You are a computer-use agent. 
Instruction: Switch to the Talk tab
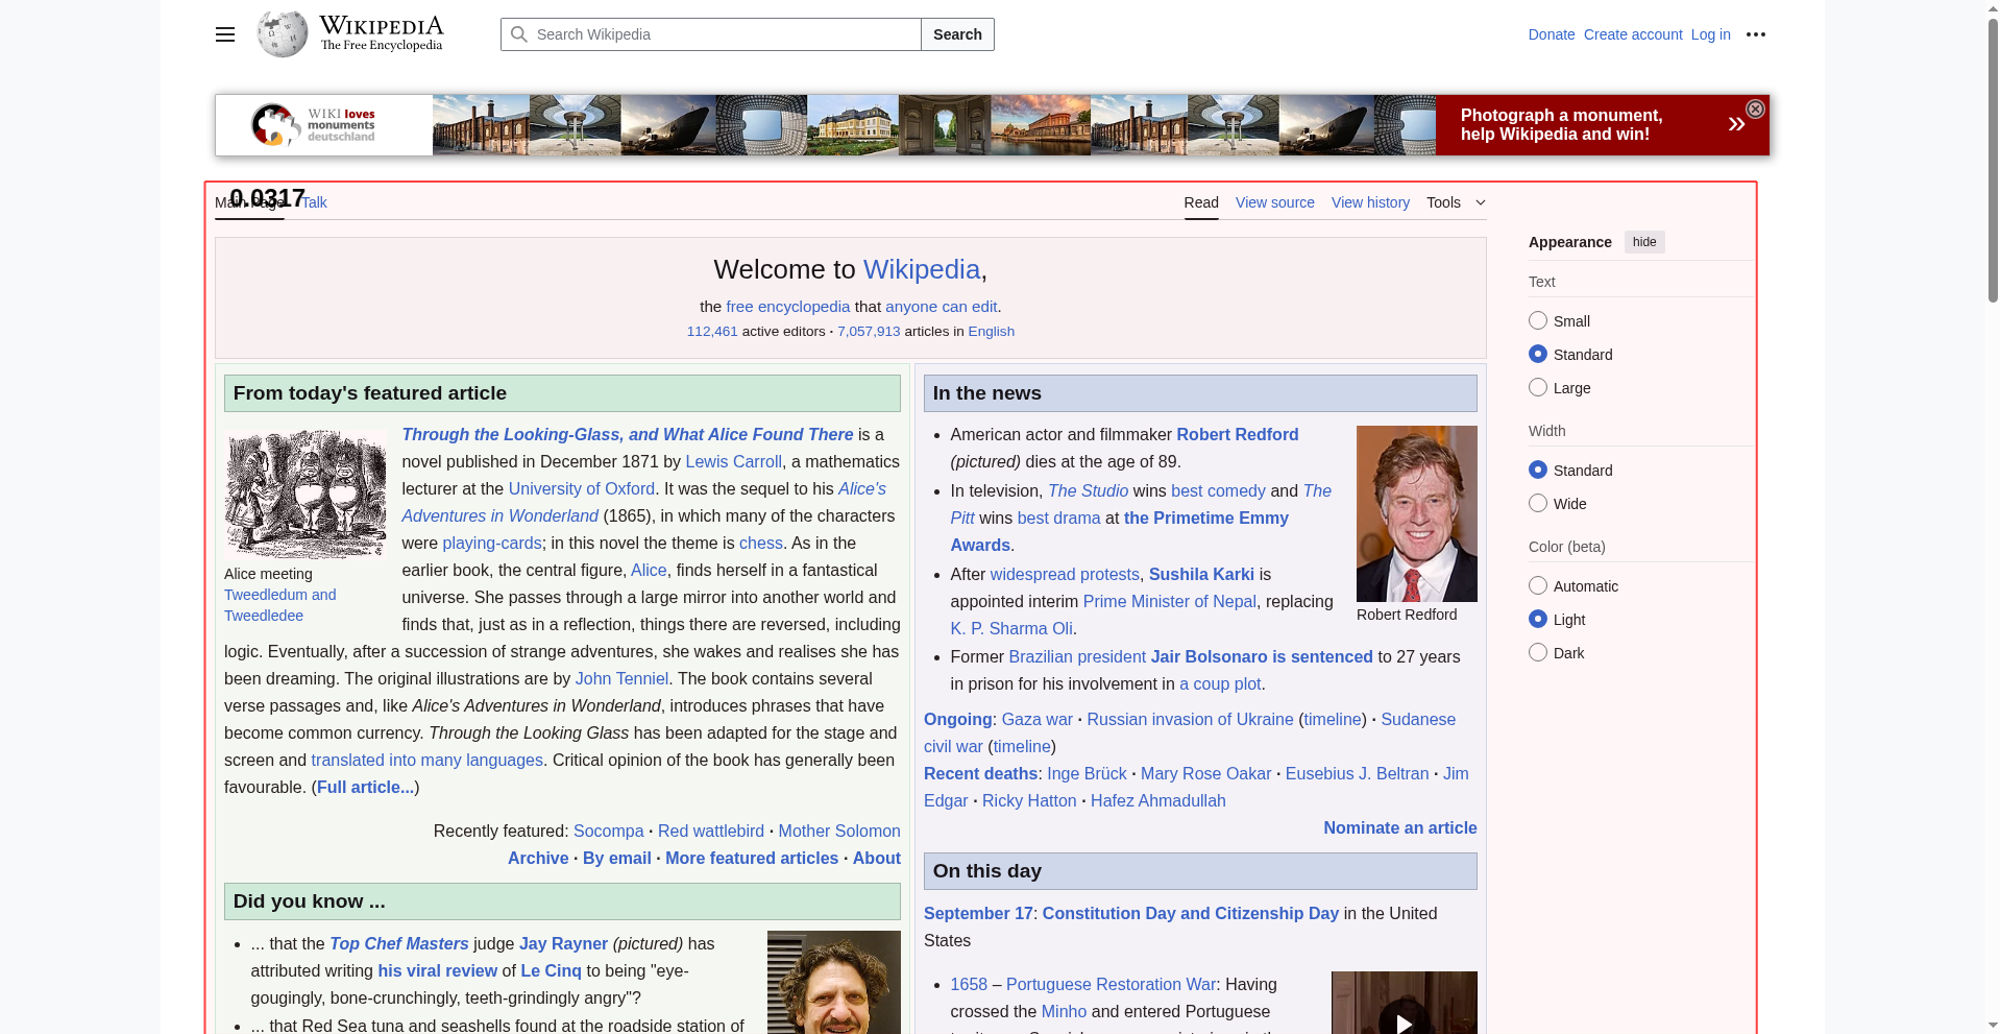[314, 202]
